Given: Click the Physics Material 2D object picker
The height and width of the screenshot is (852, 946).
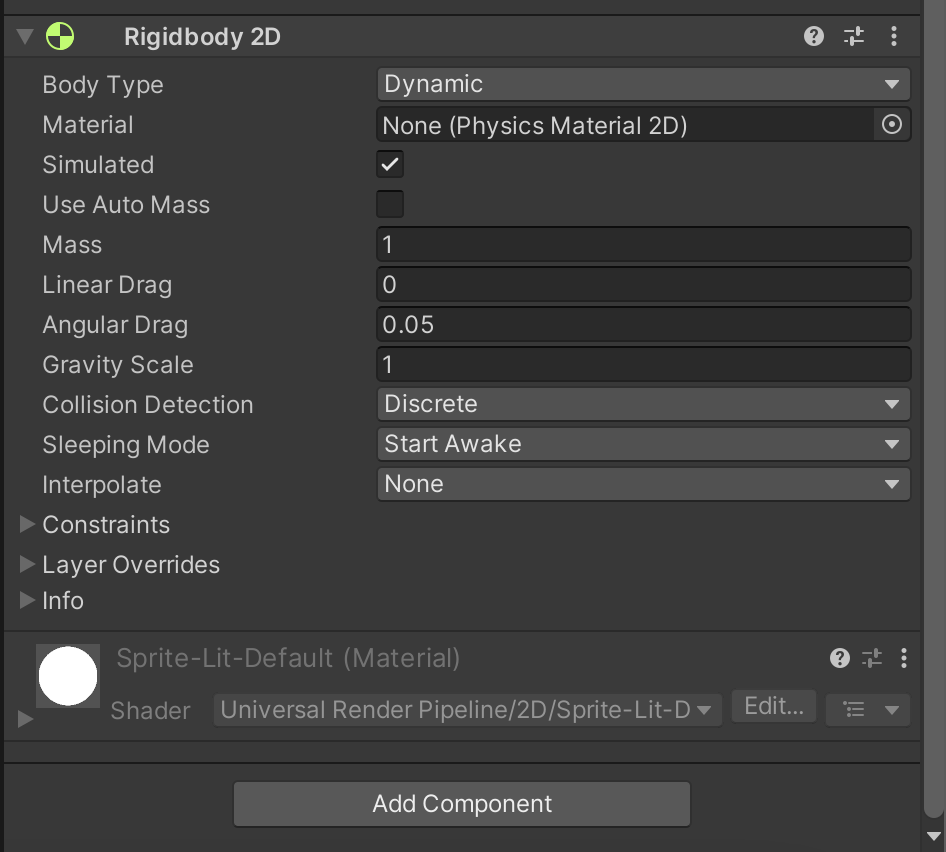Looking at the screenshot, I should point(892,125).
